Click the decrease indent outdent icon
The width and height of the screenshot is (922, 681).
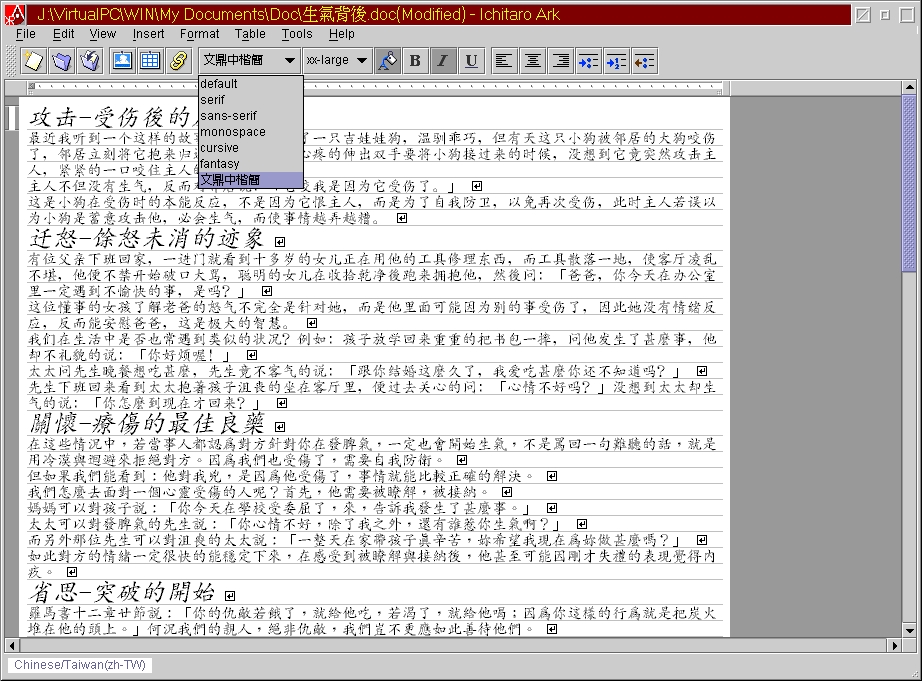644,61
